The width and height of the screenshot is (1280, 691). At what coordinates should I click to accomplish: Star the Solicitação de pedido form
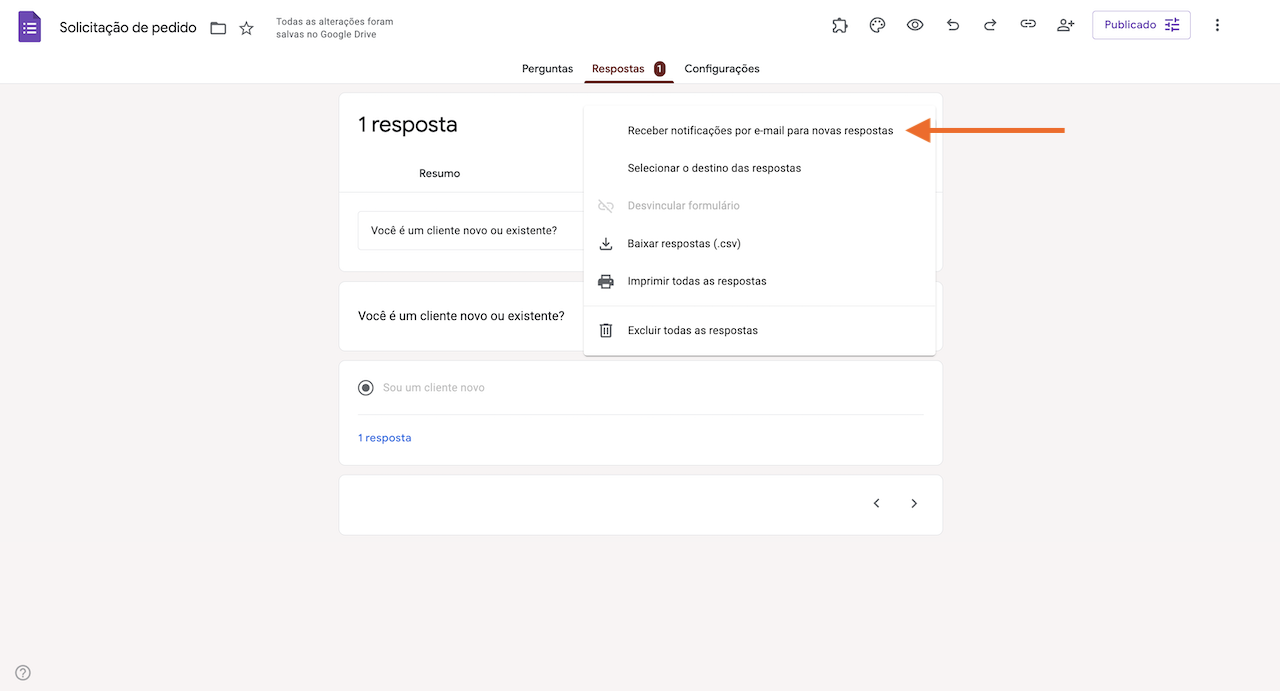[246, 28]
